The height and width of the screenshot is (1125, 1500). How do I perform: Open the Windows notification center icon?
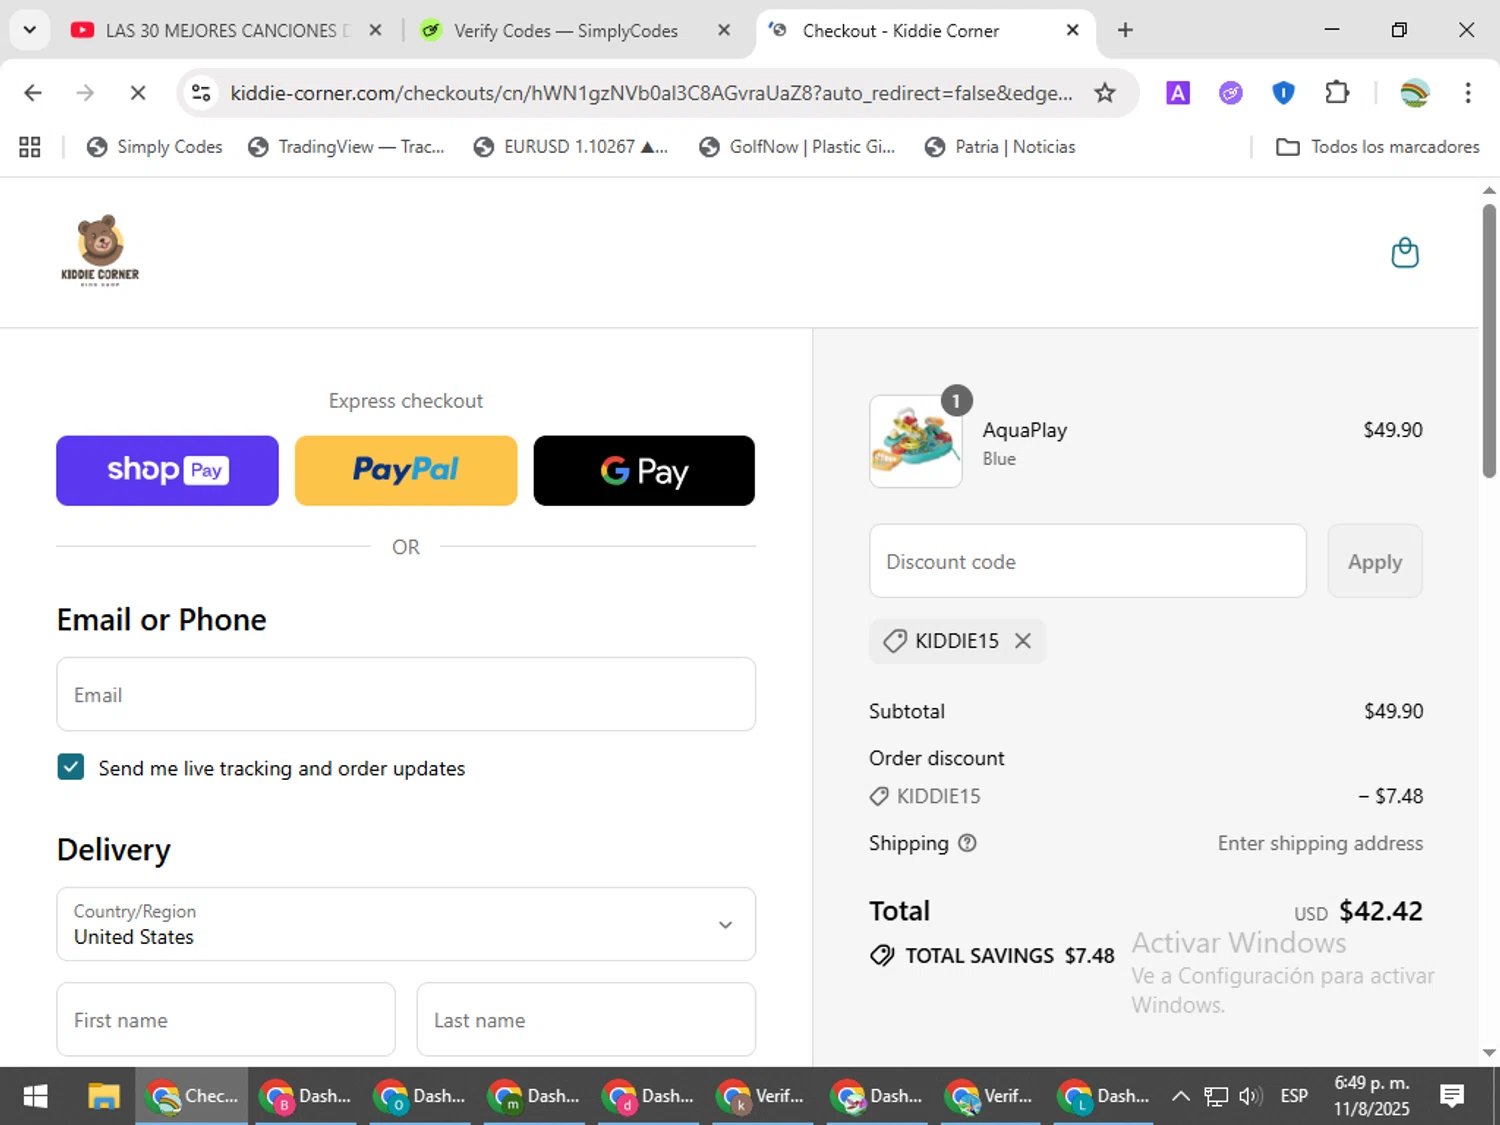click(x=1452, y=1096)
